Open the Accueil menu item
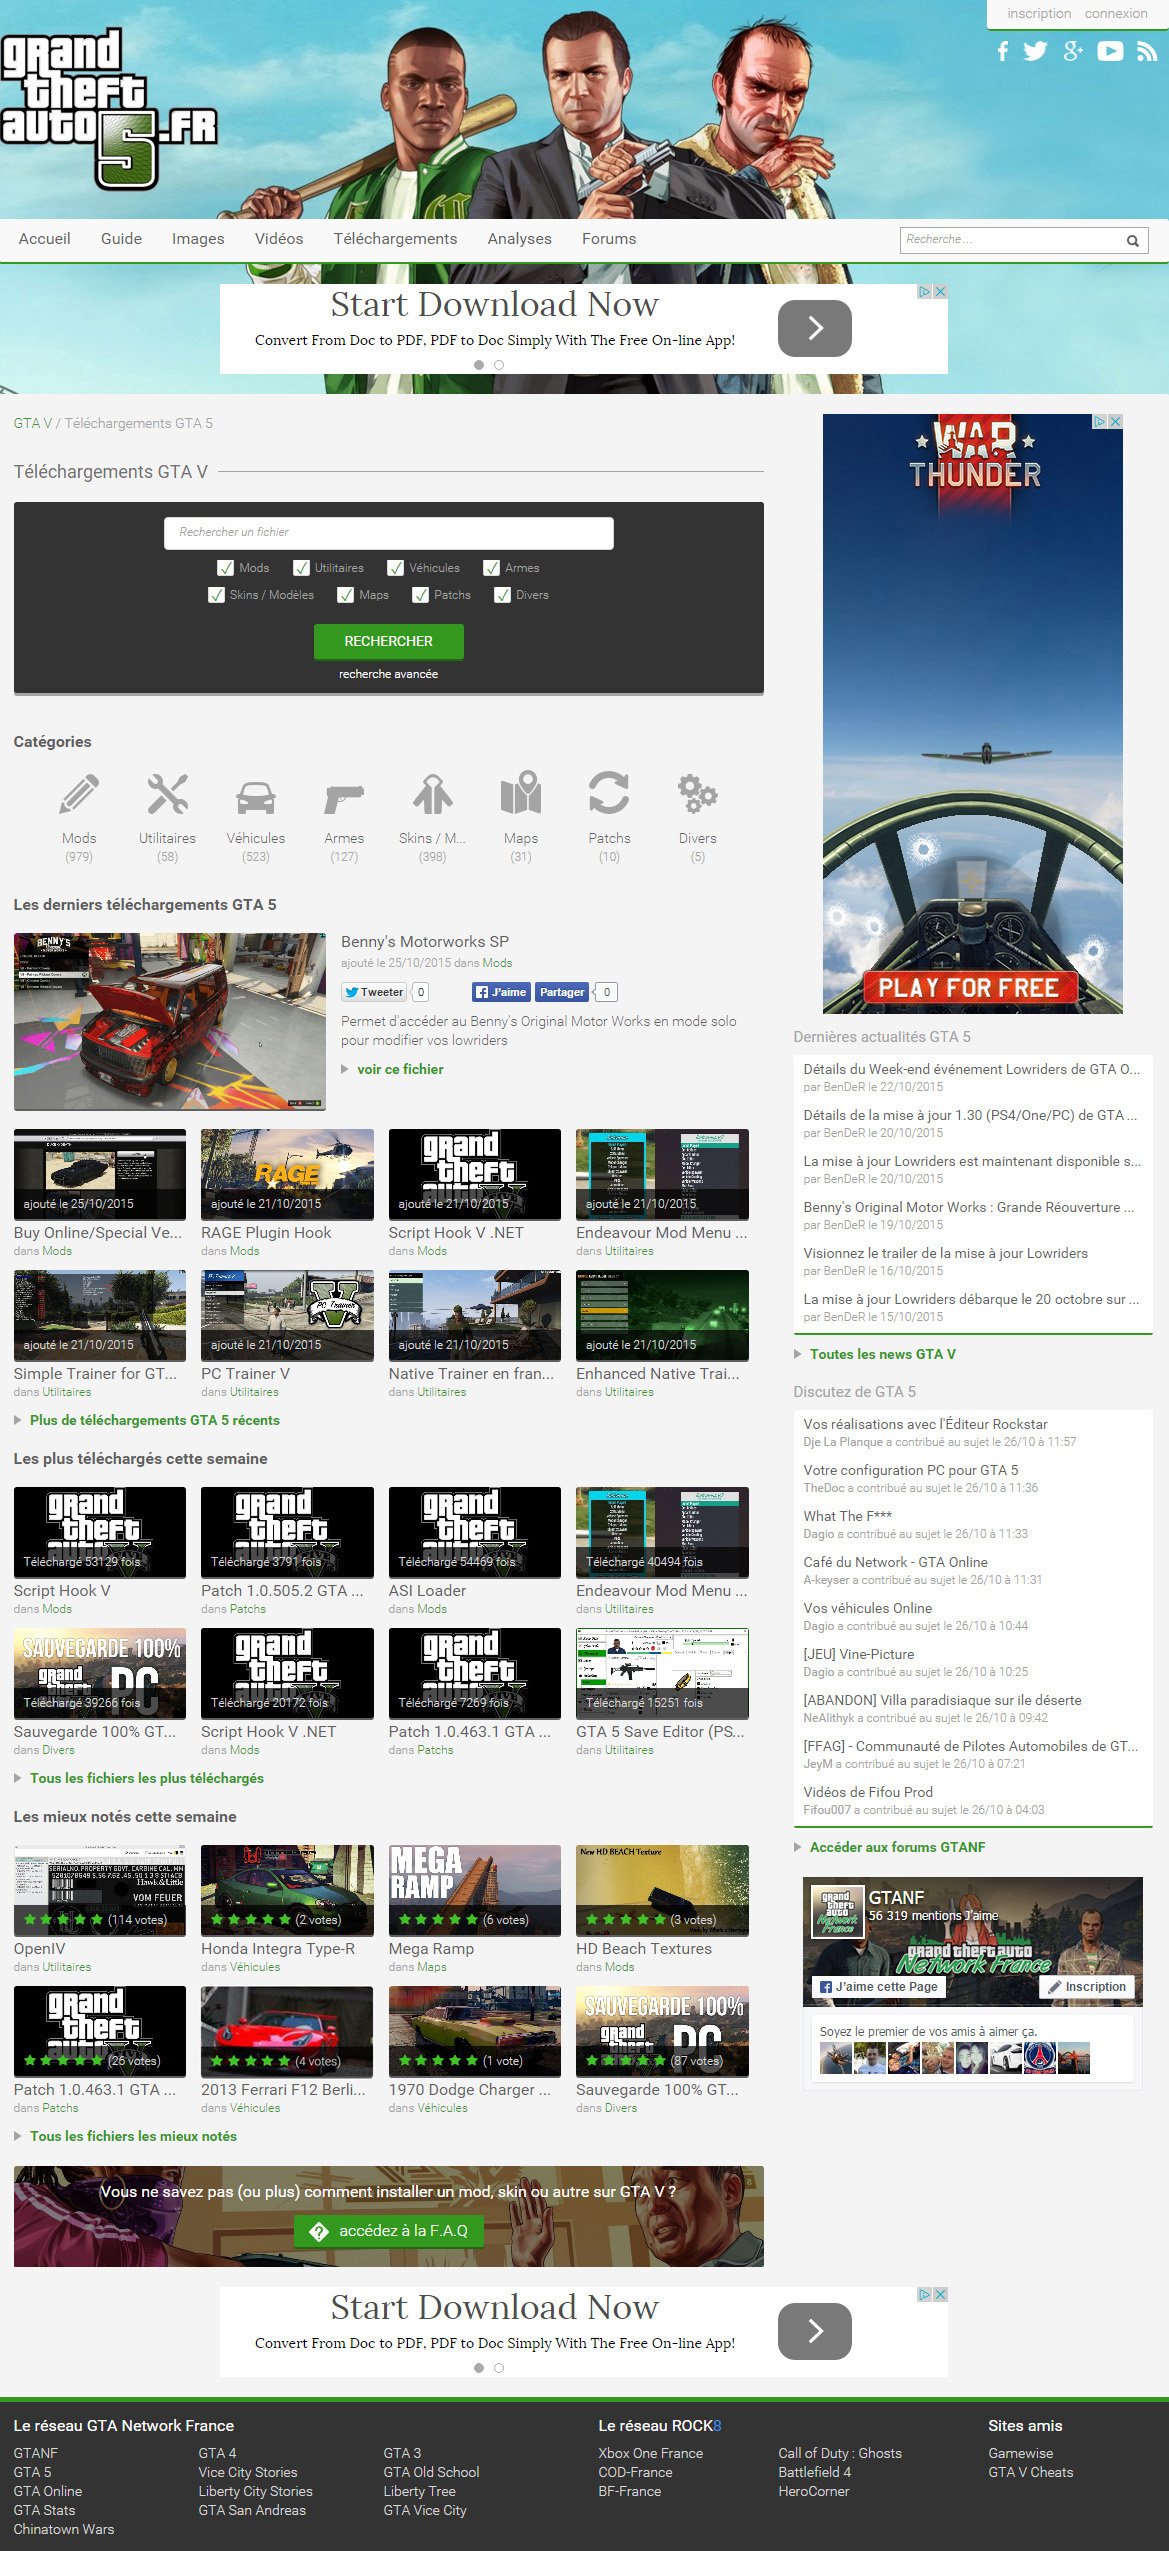The width and height of the screenshot is (1169, 2551). coord(44,239)
